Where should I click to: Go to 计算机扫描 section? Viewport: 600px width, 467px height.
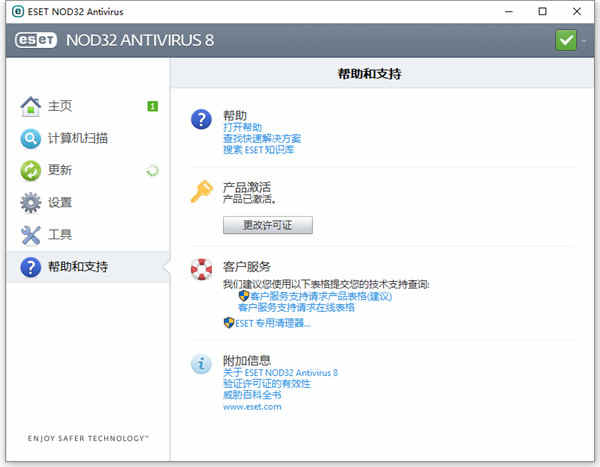pyautogui.click(x=78, y=138)
